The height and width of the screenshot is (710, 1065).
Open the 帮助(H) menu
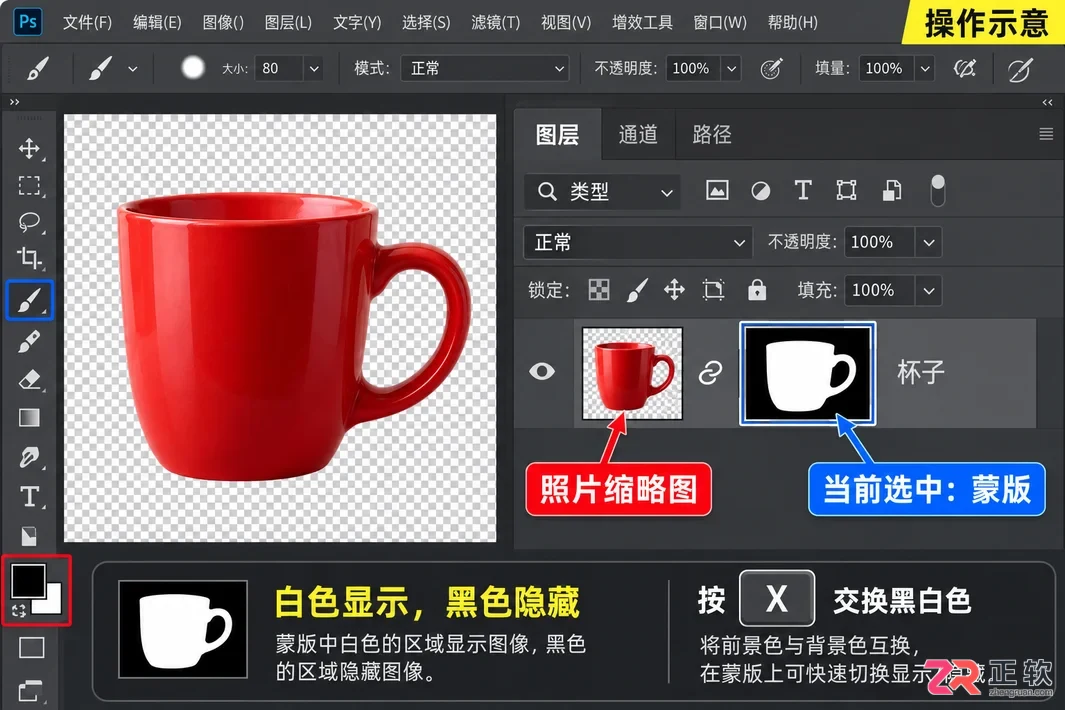coord(793,22)
